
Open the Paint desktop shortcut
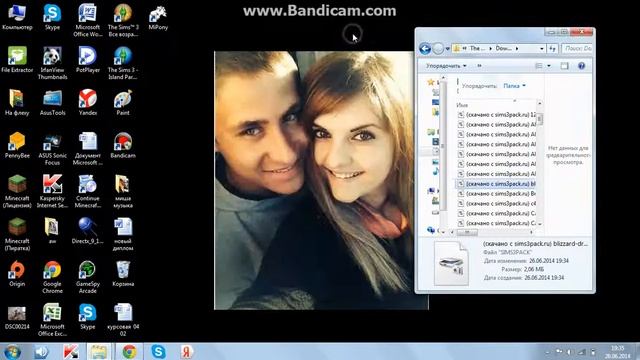123,102
